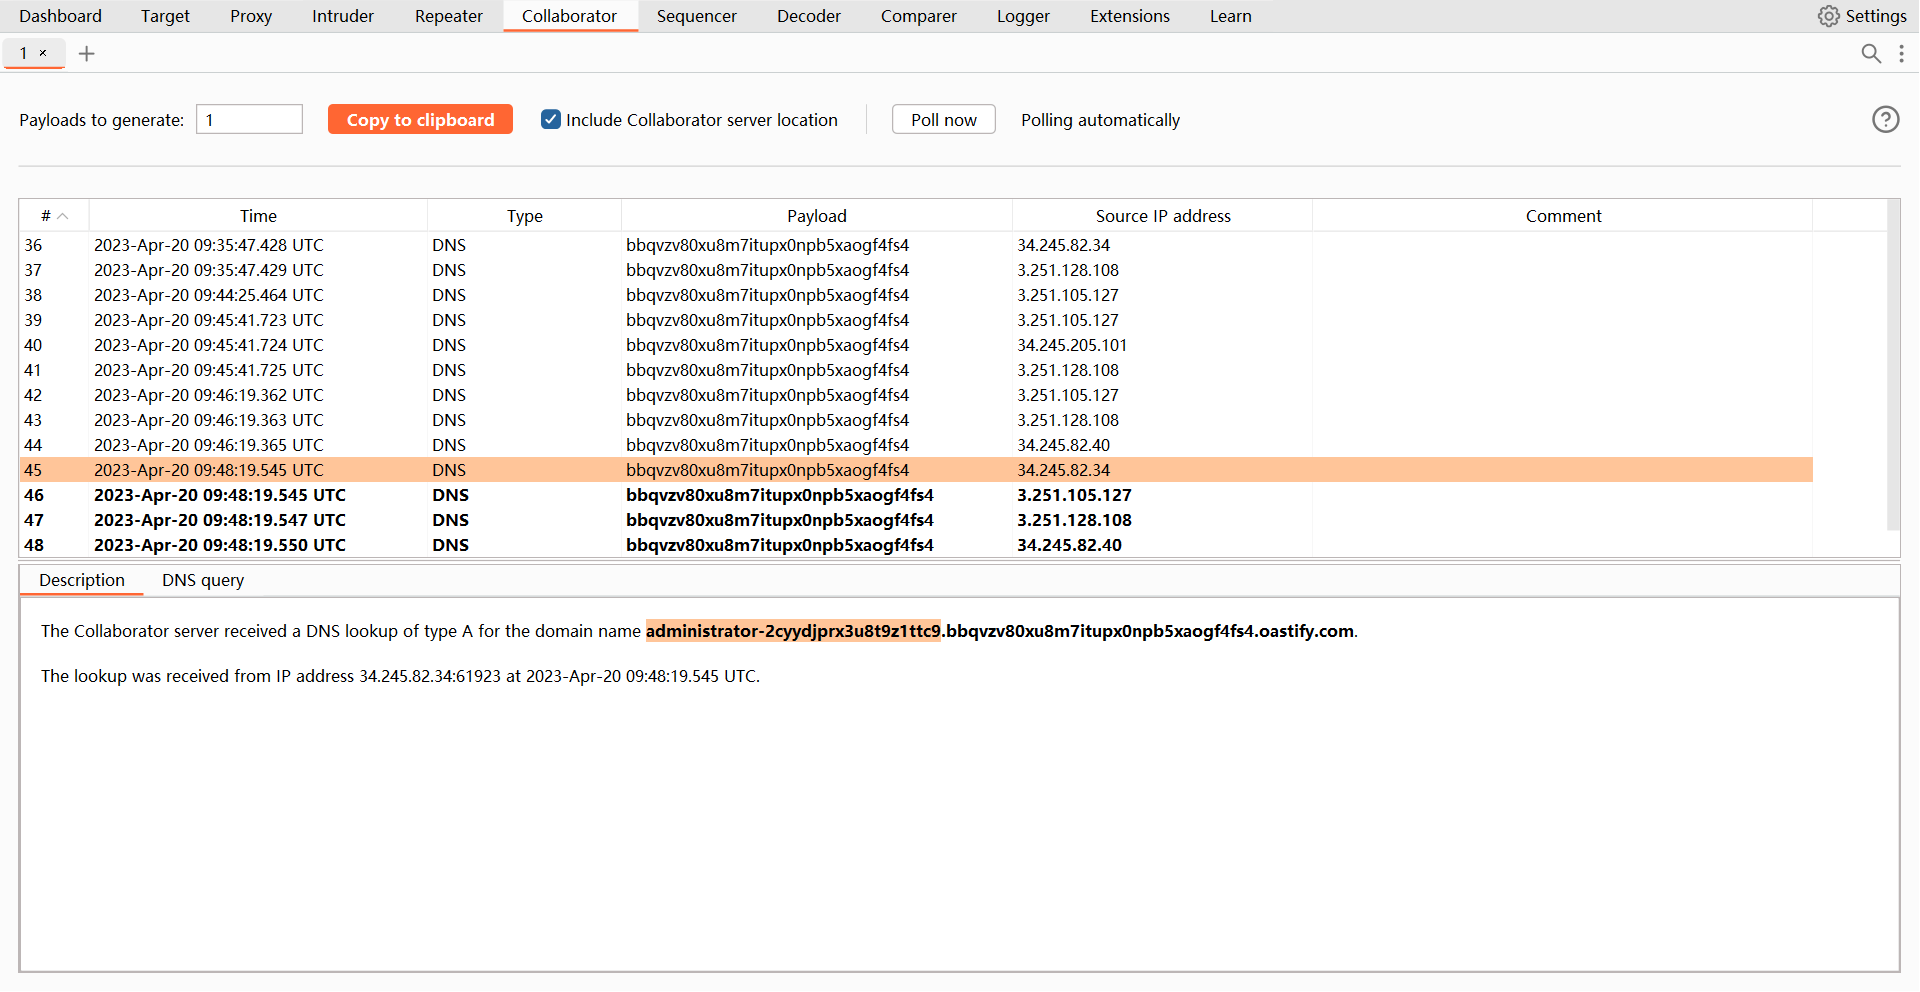The image size is (1920, 992).
Task: Switch to the Repeater tab
Action: click(x=448, y=16)
